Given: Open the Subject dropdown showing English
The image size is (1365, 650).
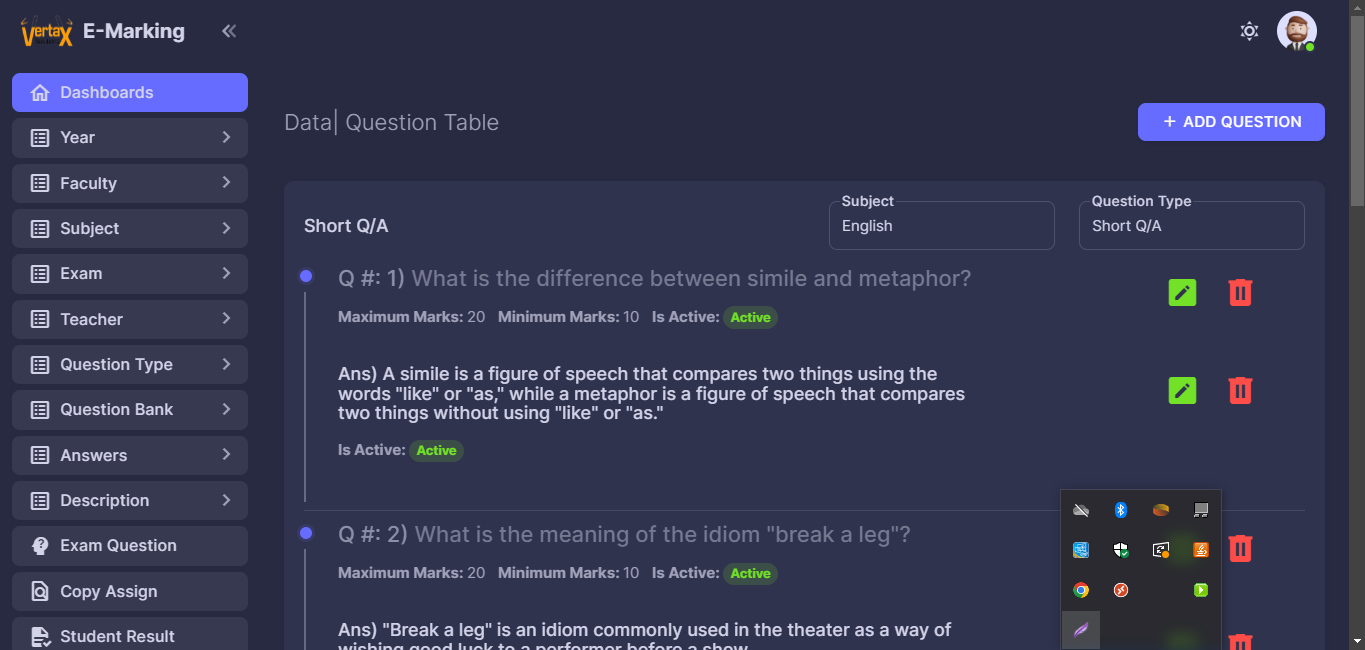Looking at the screenshot, I should pyautogui.click(x=941, y=226).
